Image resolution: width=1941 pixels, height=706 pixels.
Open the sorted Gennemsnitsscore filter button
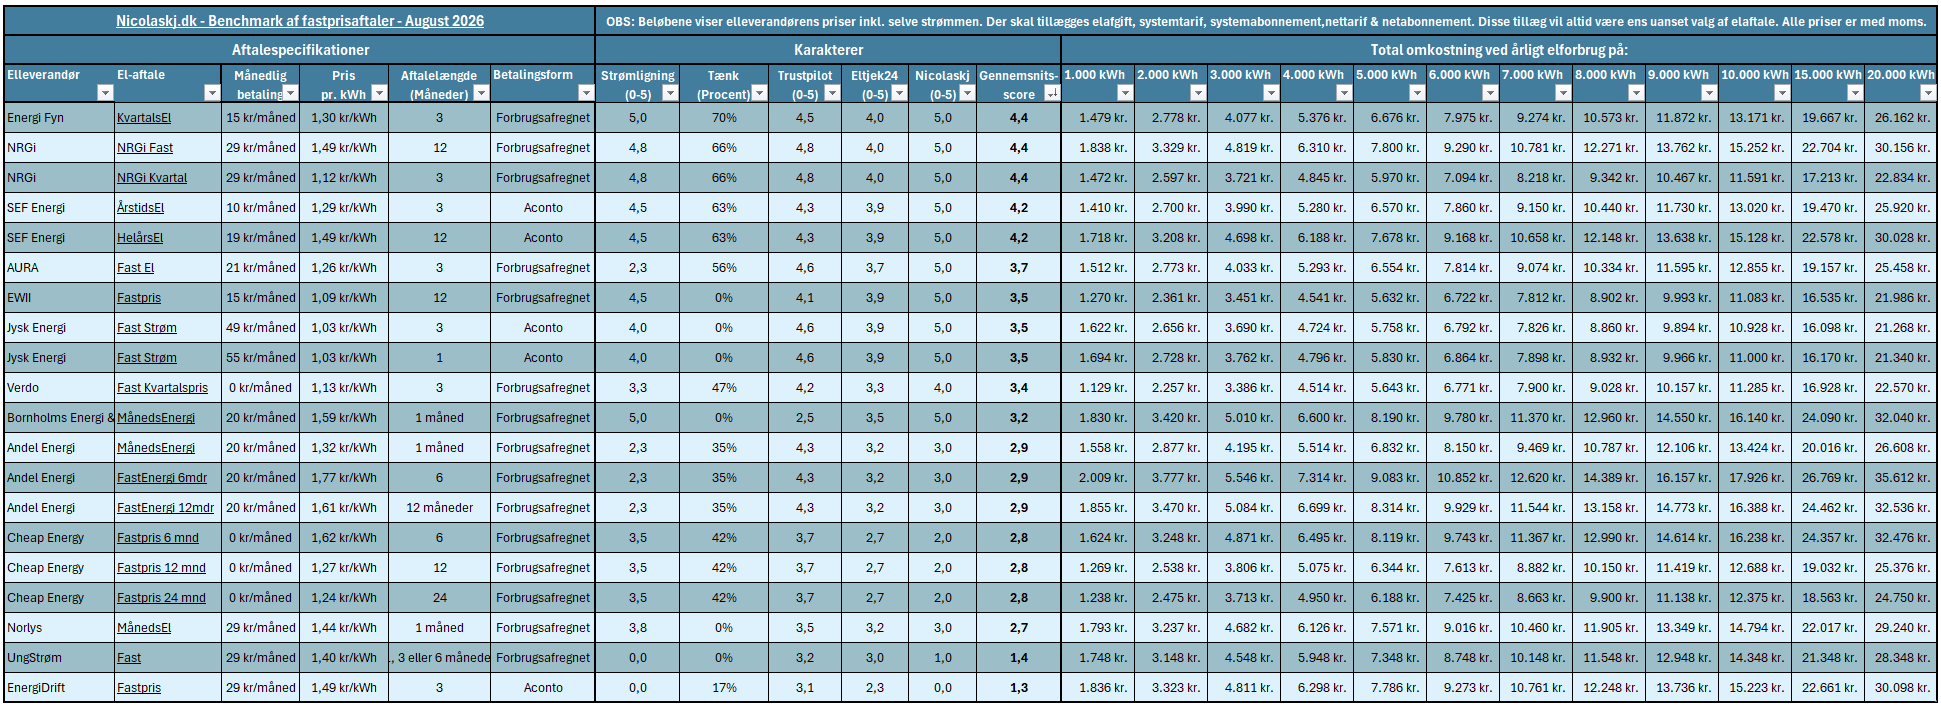[x=1051, y=93]
